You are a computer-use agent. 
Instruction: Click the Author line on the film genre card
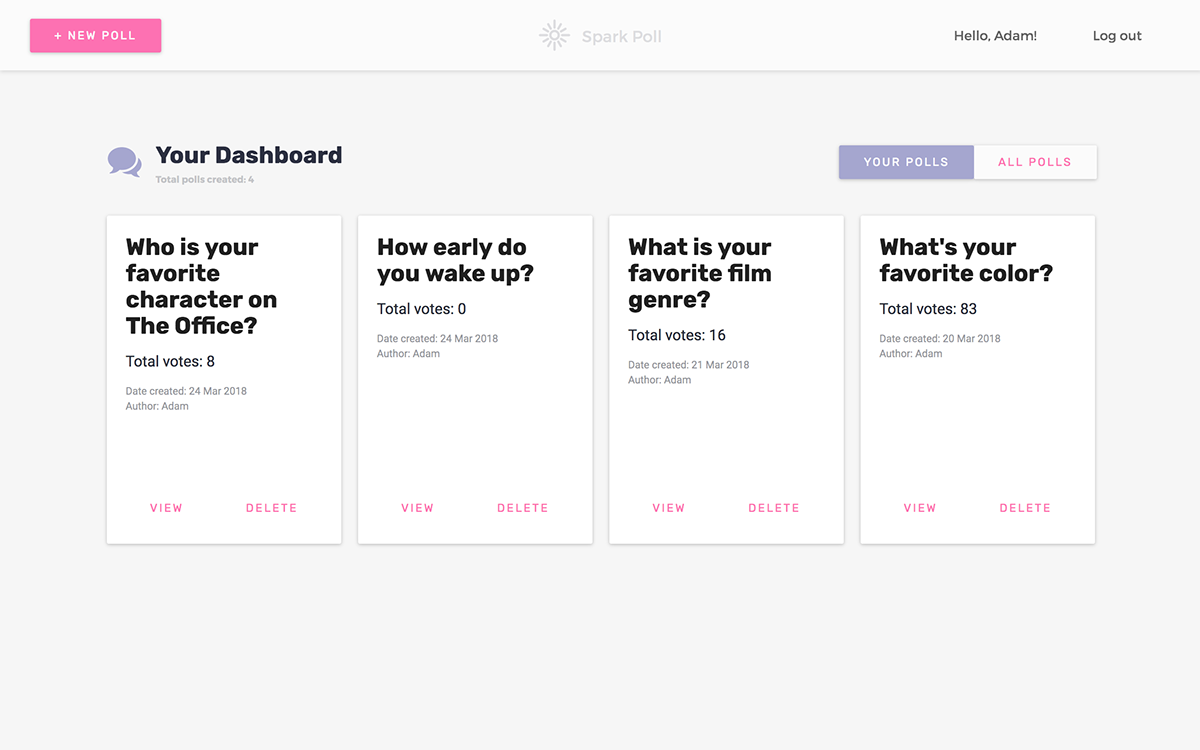point(660,380)
